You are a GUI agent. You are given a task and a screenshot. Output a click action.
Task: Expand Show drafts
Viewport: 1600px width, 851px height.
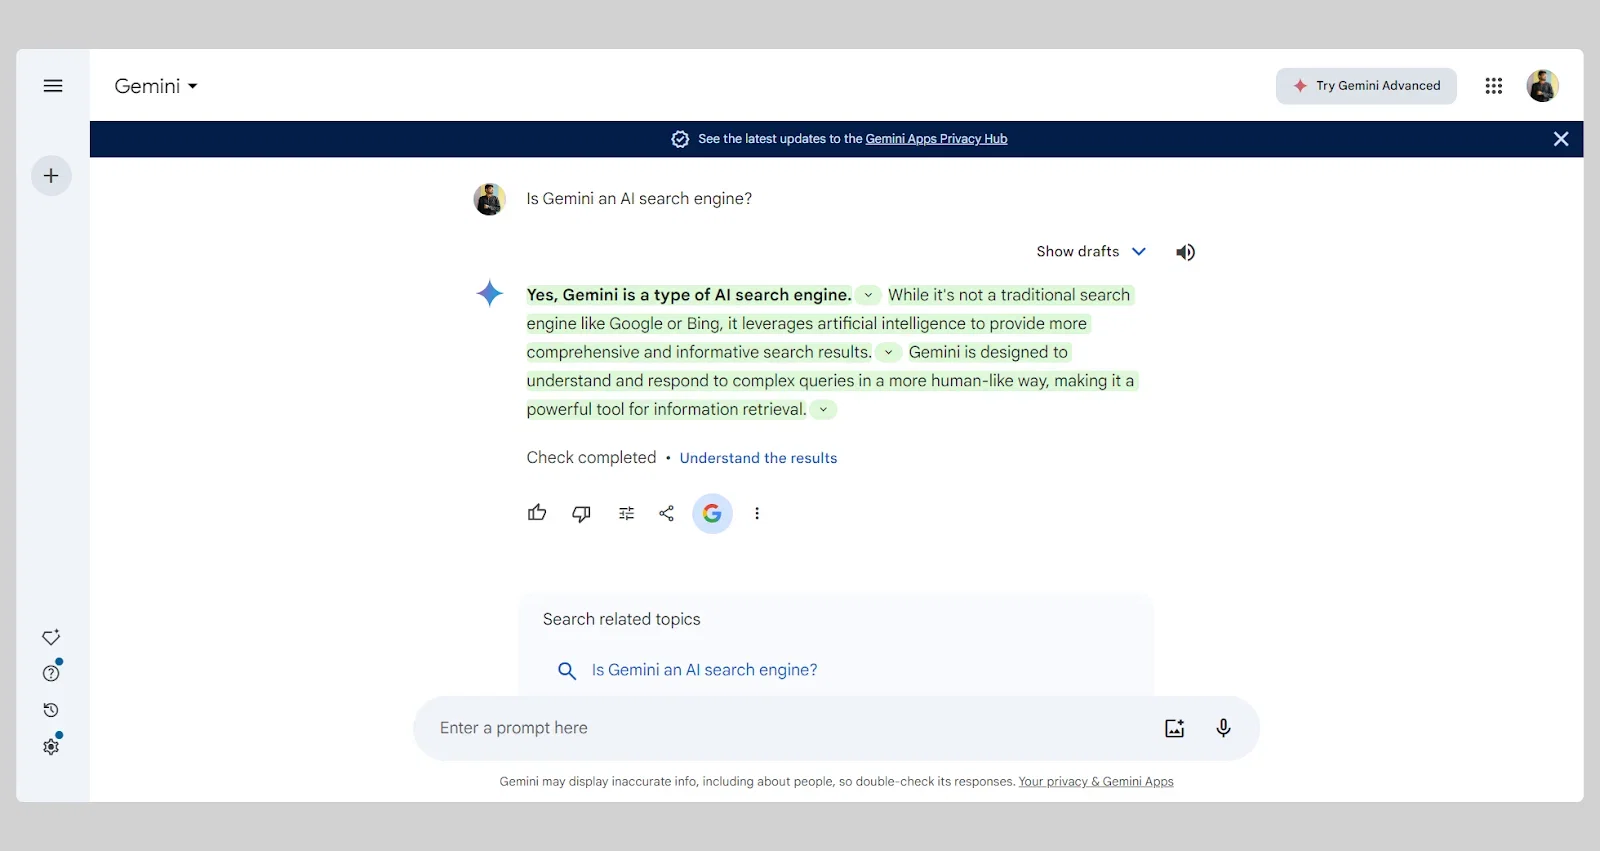(1091, 251)
